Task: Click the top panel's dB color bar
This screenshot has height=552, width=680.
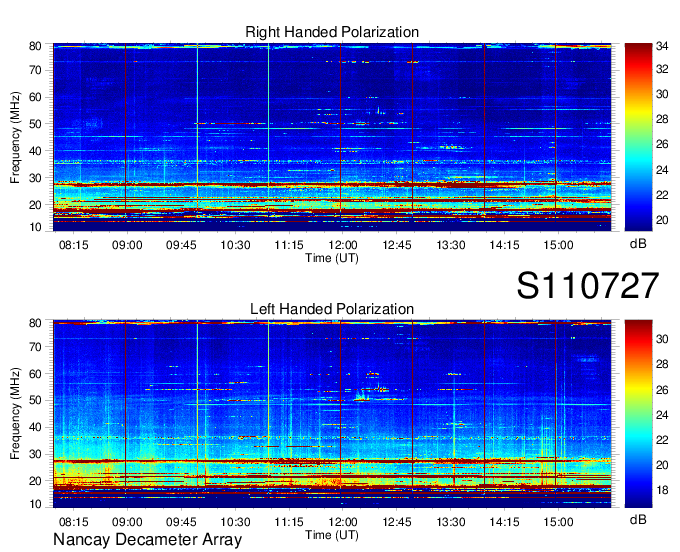Action: [x=638, y=137]
